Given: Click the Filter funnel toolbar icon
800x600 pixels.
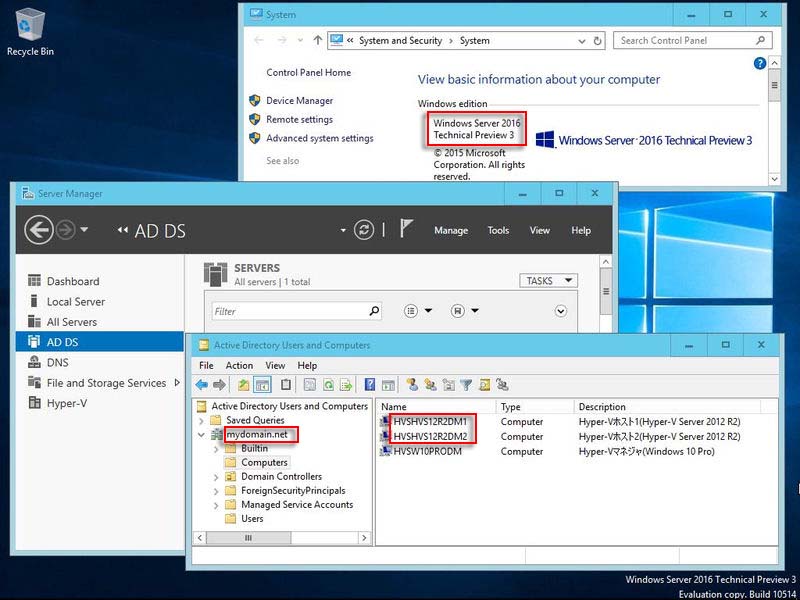Looking at the screenshot, I should [x=466, y=385].
